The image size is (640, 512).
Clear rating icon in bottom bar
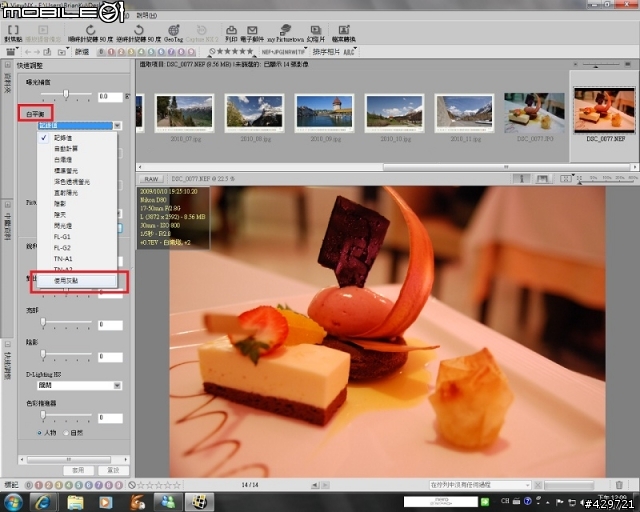tap(131, 485)
